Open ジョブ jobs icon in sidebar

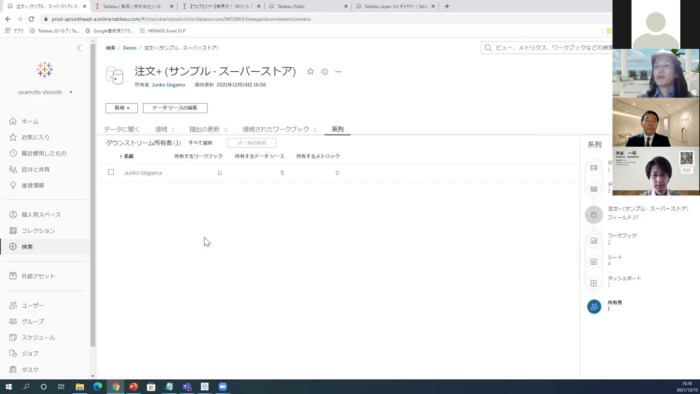(13, 353)
